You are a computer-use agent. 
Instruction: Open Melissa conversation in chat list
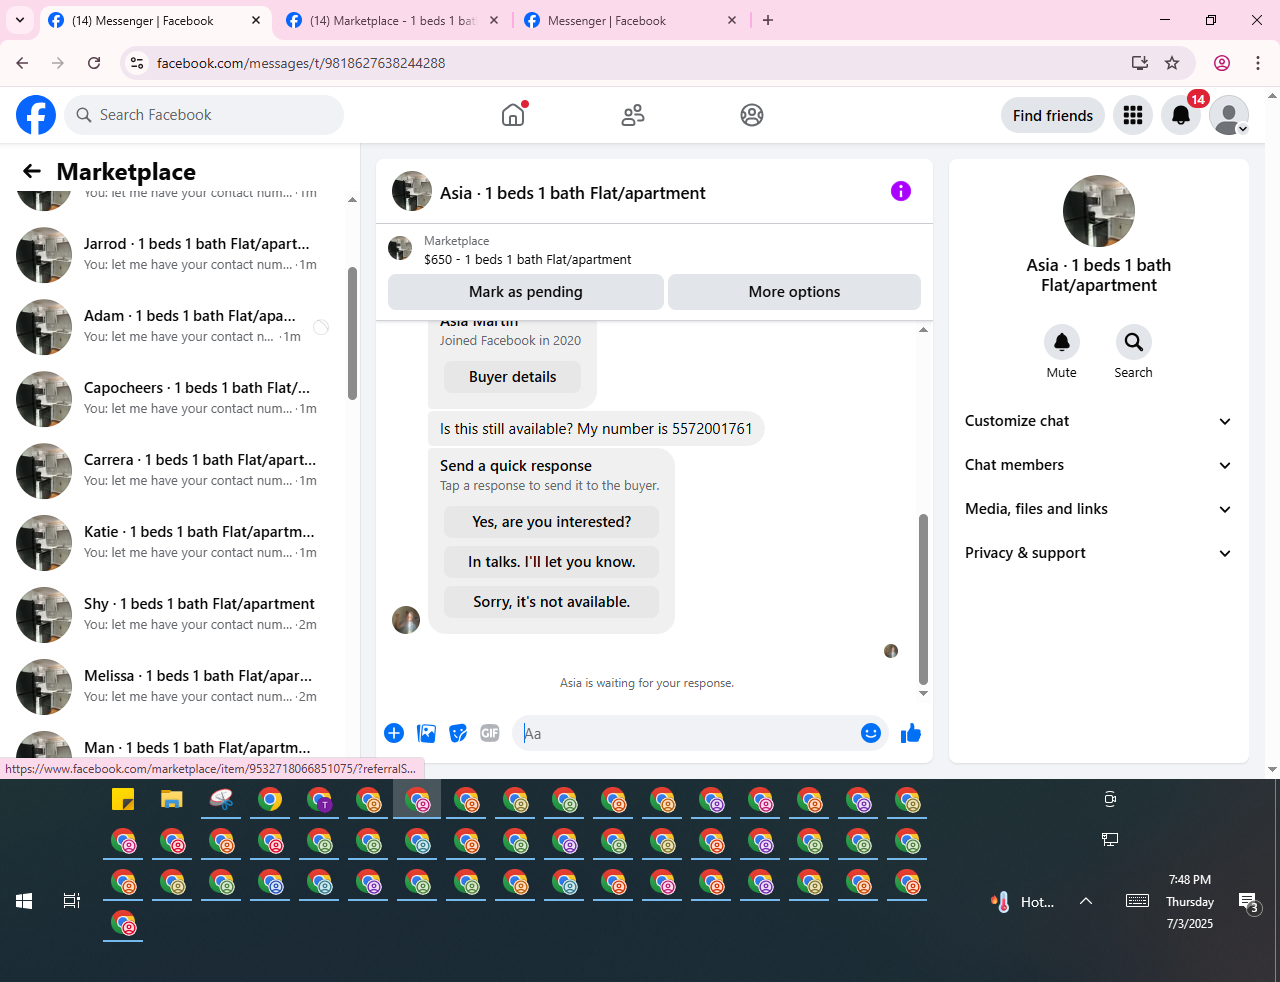(175, 687)
